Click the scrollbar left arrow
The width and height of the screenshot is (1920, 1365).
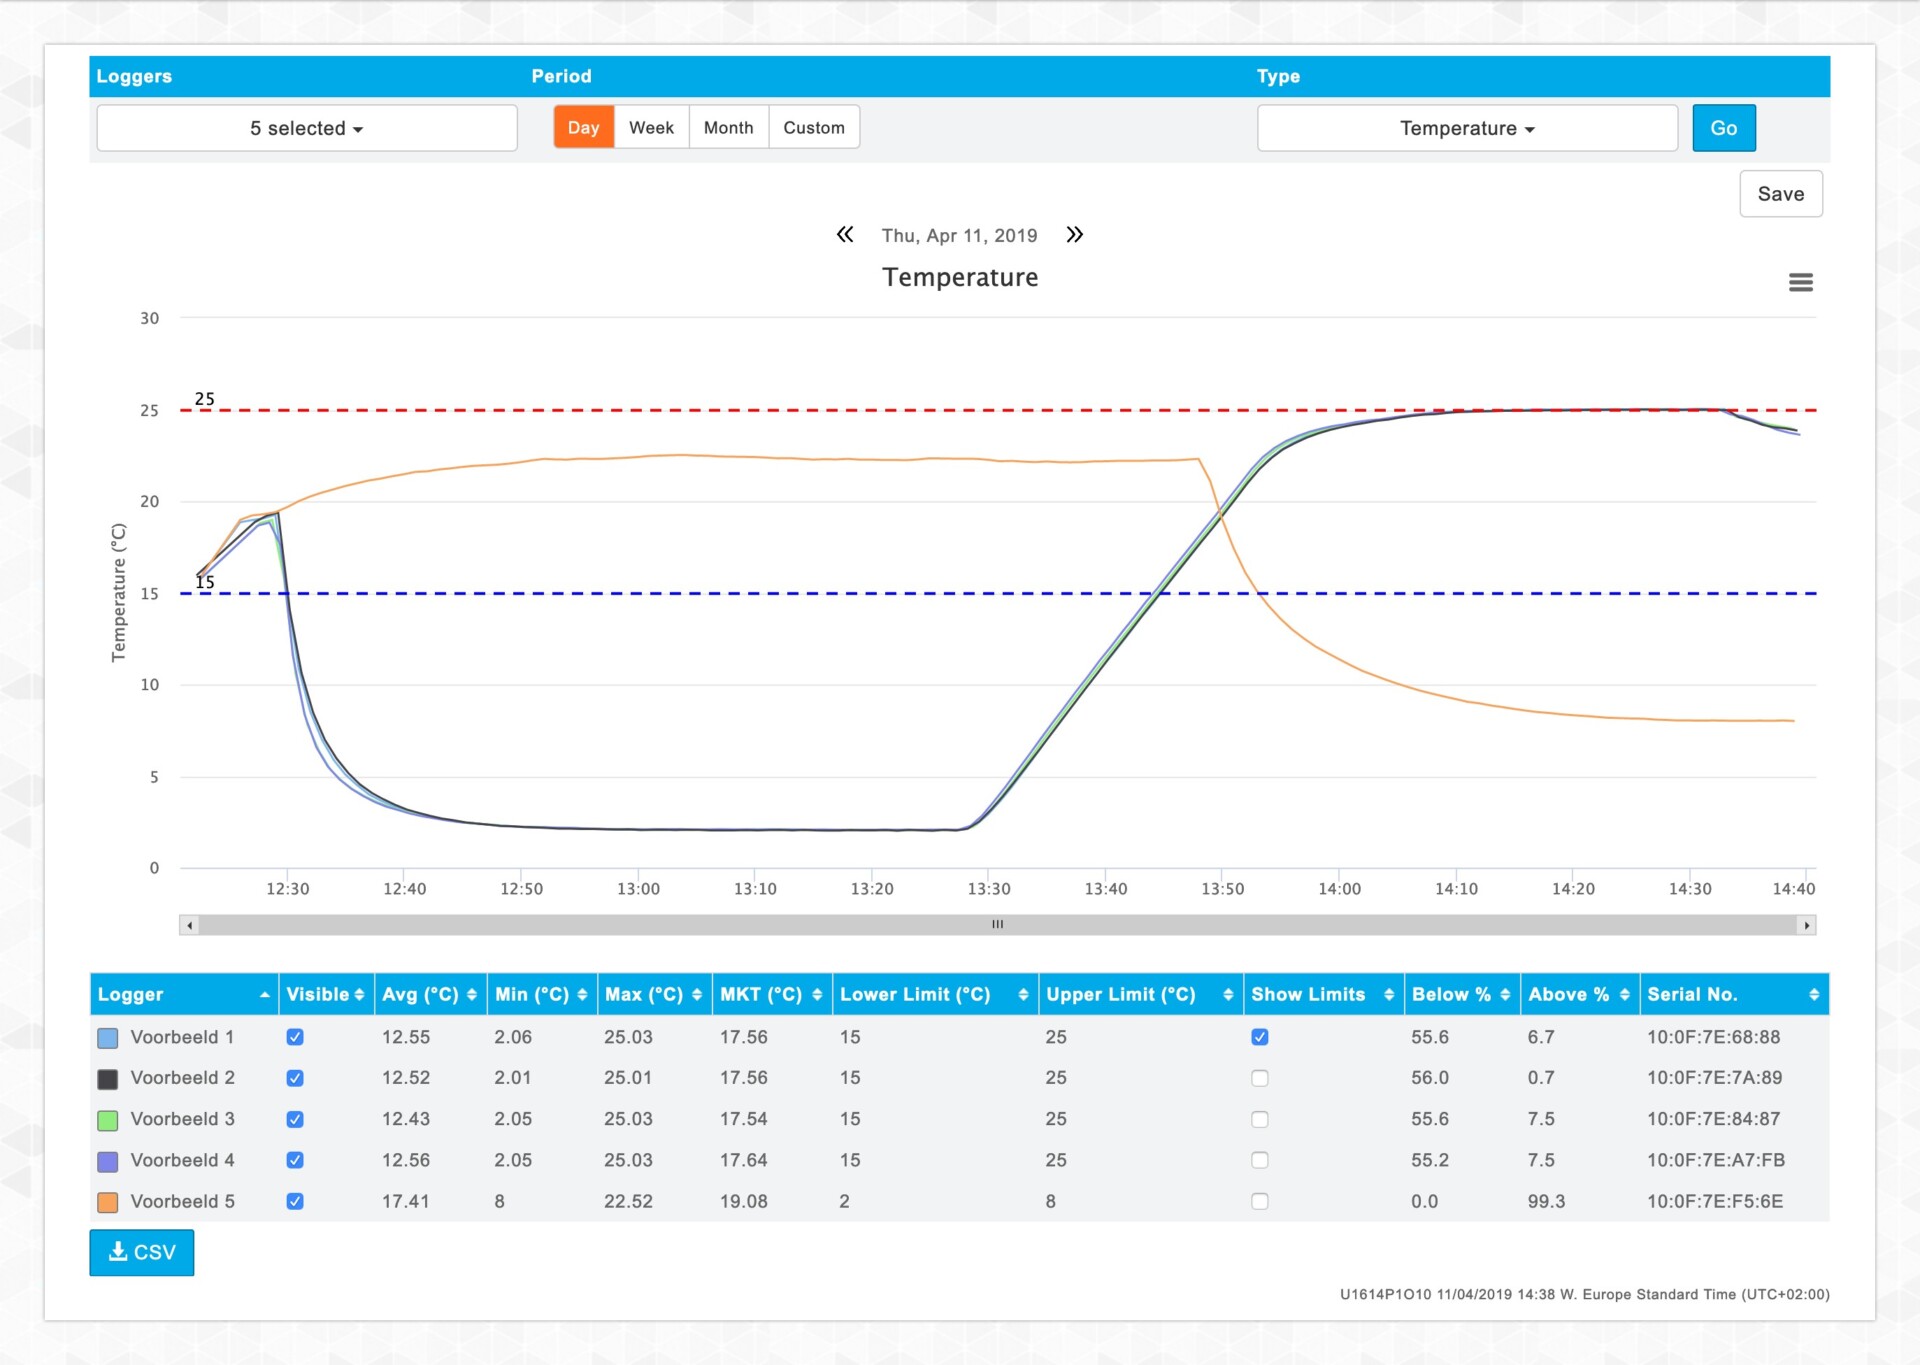click(x=190, y=925)
